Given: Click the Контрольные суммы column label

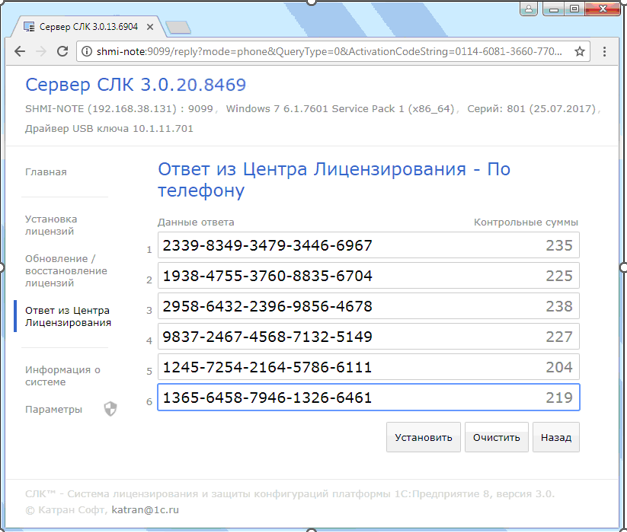Looking at the screenshot, I should [526, 222].
